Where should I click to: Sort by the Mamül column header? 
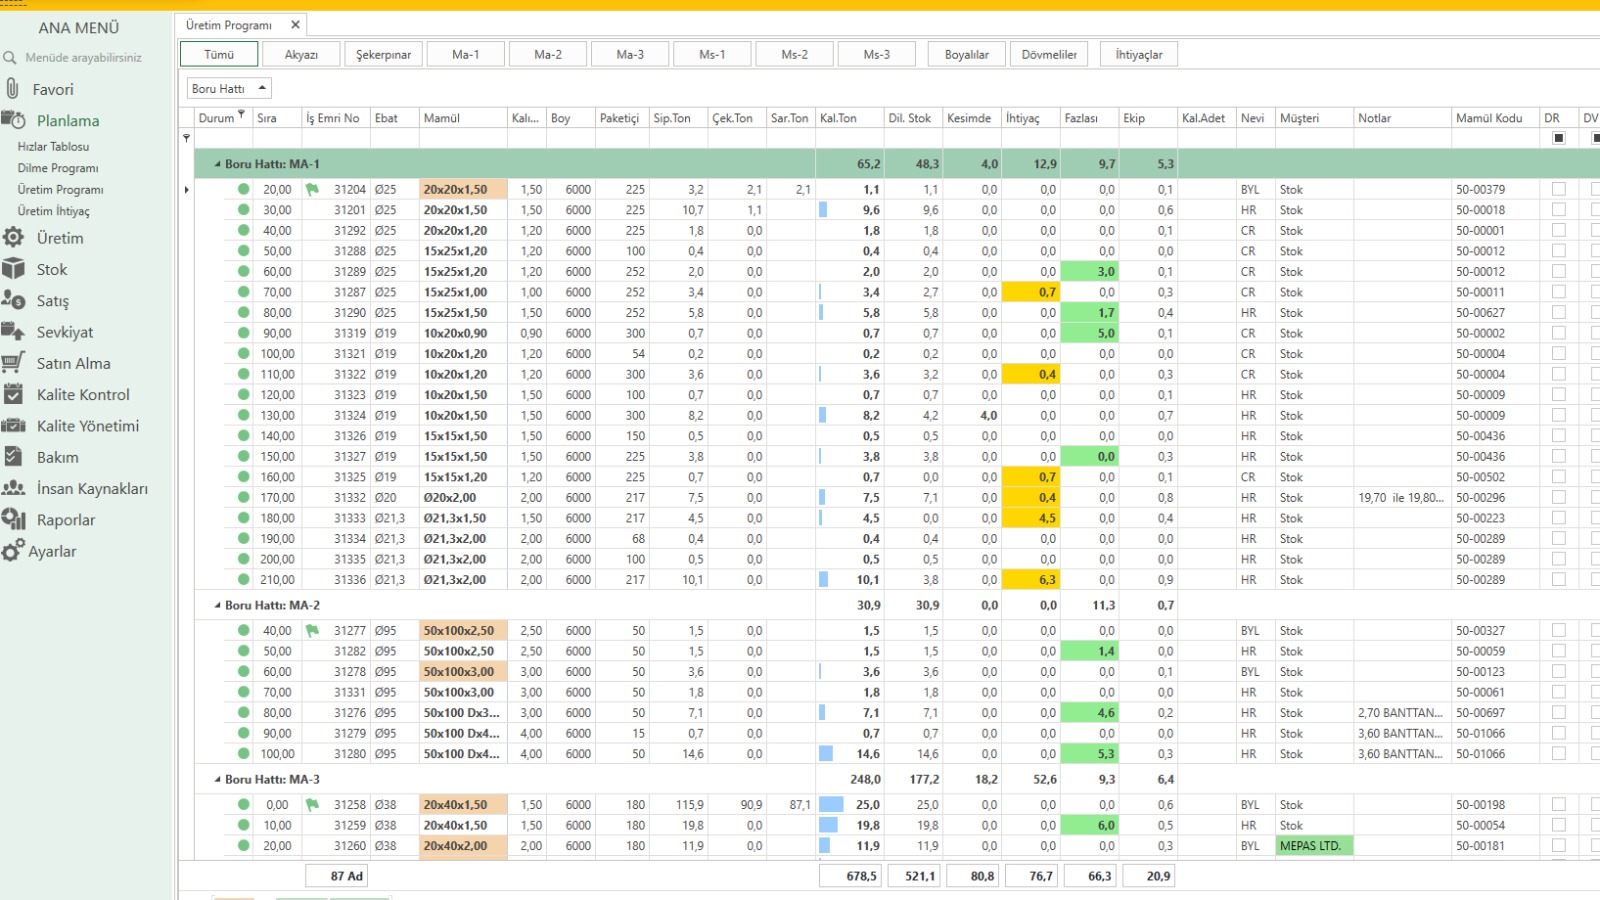(x=463, y=118)
